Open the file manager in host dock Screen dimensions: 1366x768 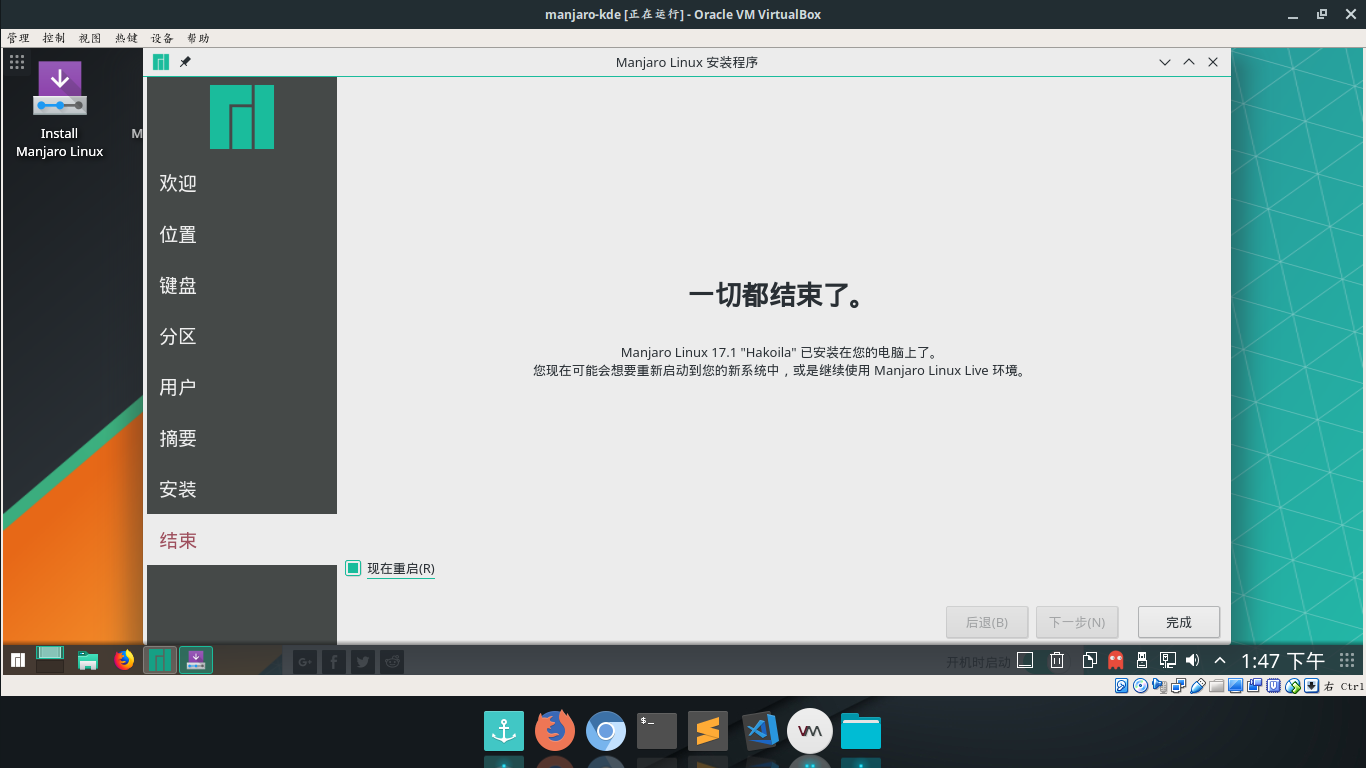(861, 731)
